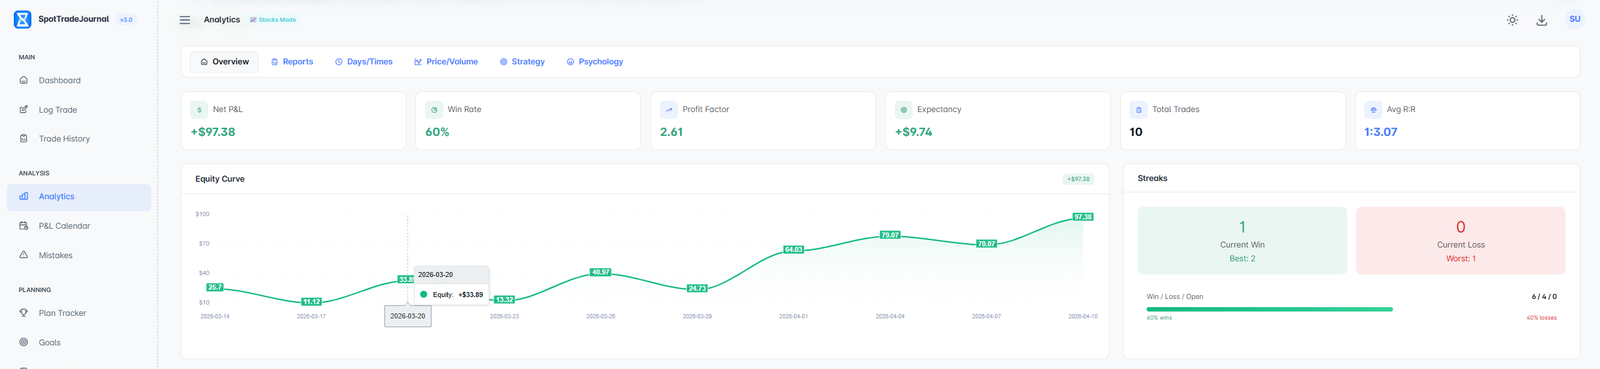
Task: Open the SU user avatar menu
Action: (x=1574, y=19)
